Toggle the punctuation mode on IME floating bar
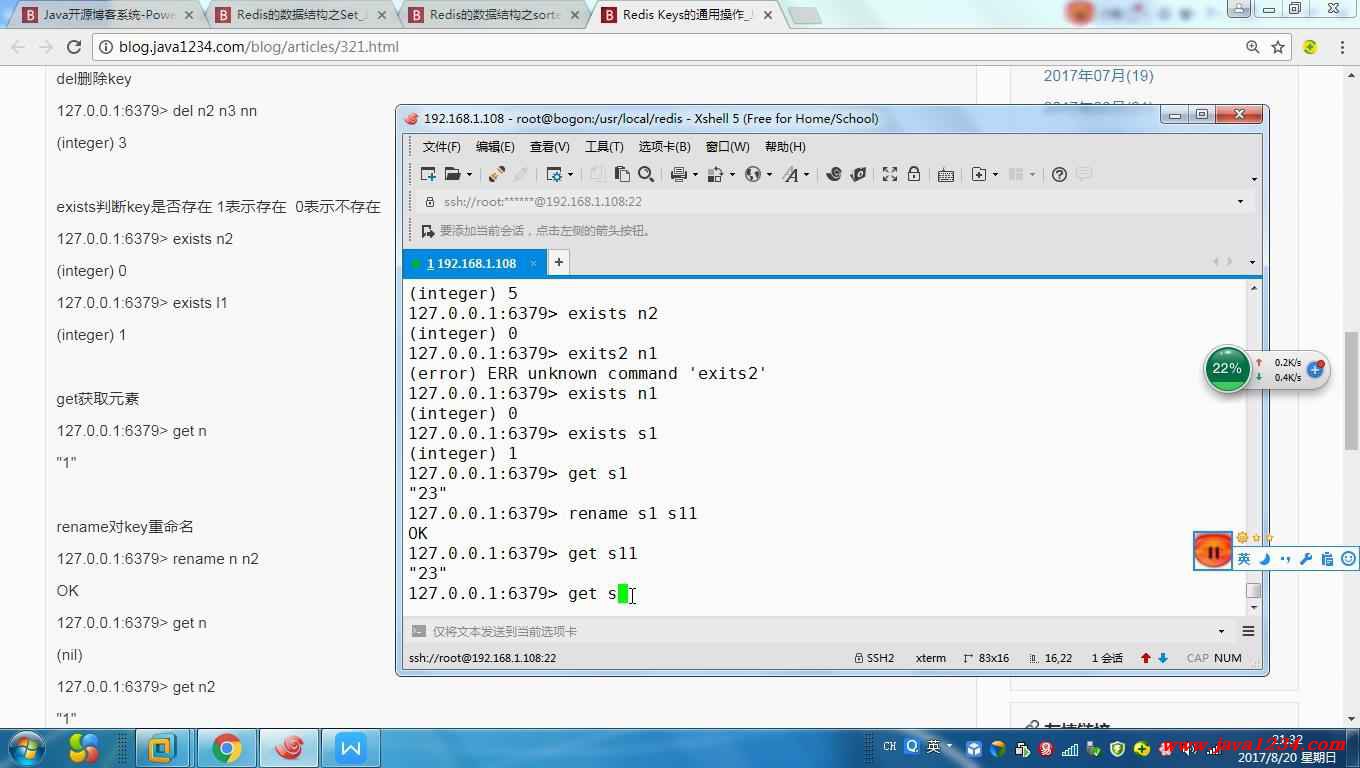Image resolution: width=1360 pixels, height=768 pixels. 1286,559
